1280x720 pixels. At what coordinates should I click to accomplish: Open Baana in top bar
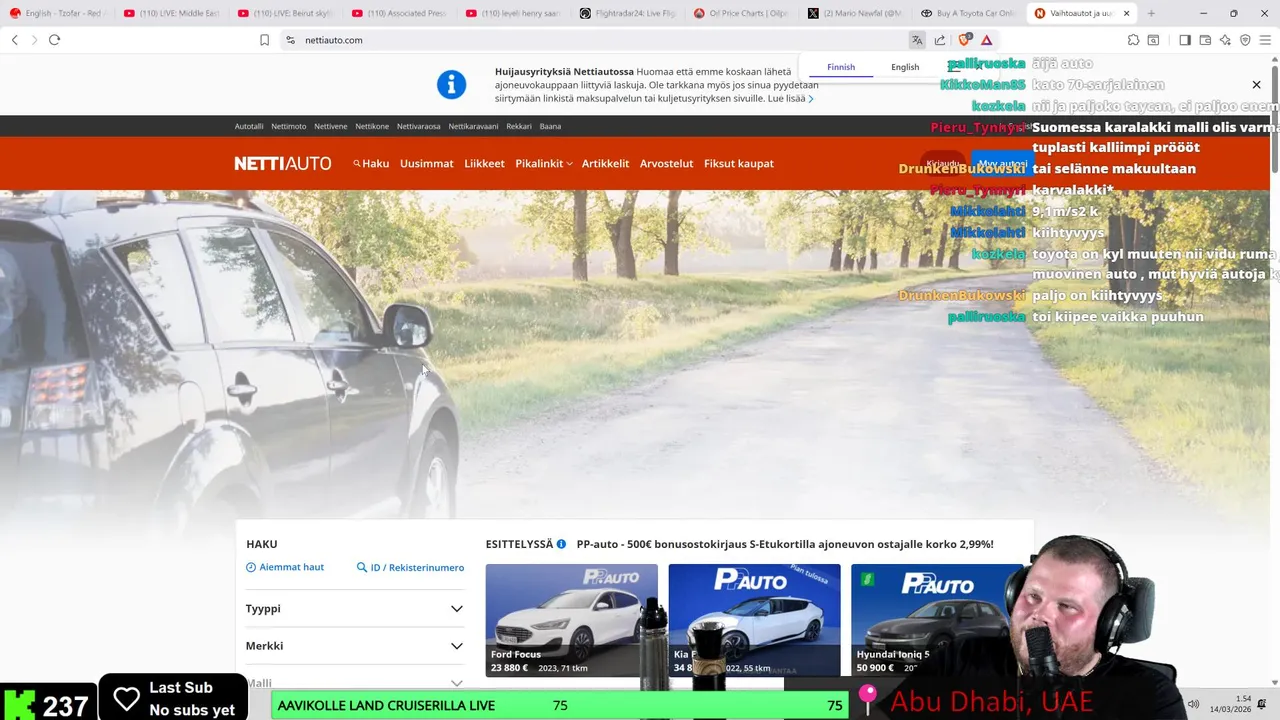[x=550, y=126]
